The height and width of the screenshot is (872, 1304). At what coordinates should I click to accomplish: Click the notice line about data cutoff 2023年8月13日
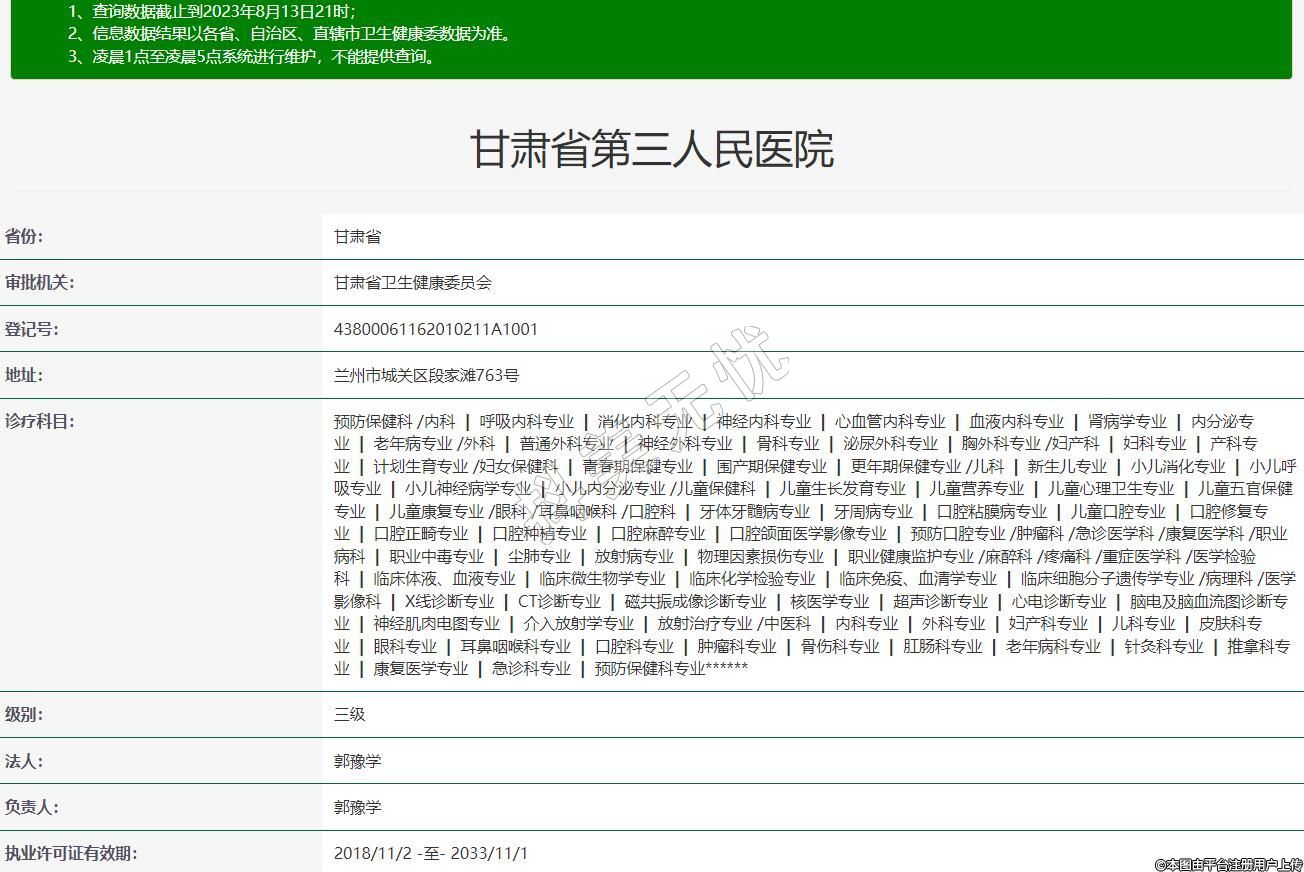pyautogui.click(x=211, y=11)
